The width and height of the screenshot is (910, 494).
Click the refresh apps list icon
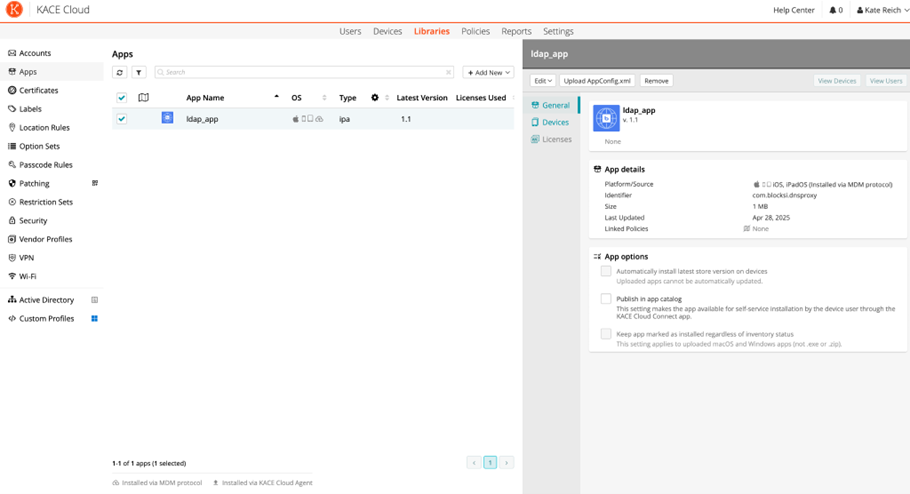(120, 73)
